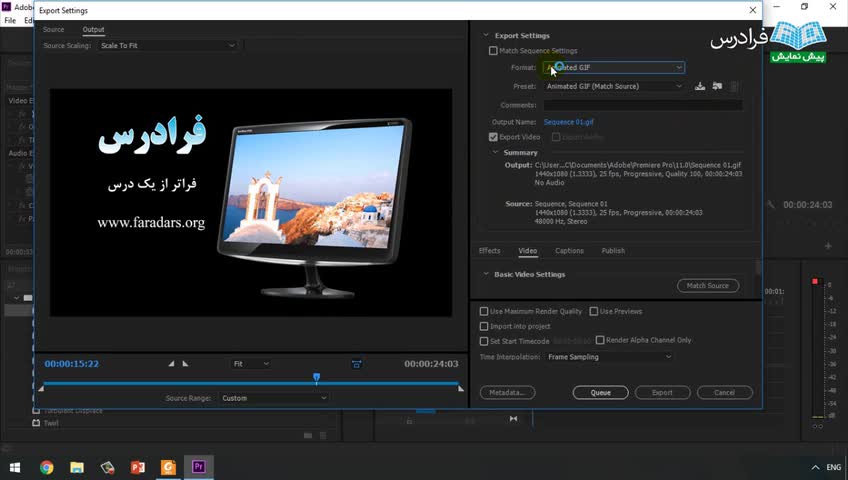Open Windows Start menu
The width and height of the screenshot is (848, 480).
tap(15, 467)
